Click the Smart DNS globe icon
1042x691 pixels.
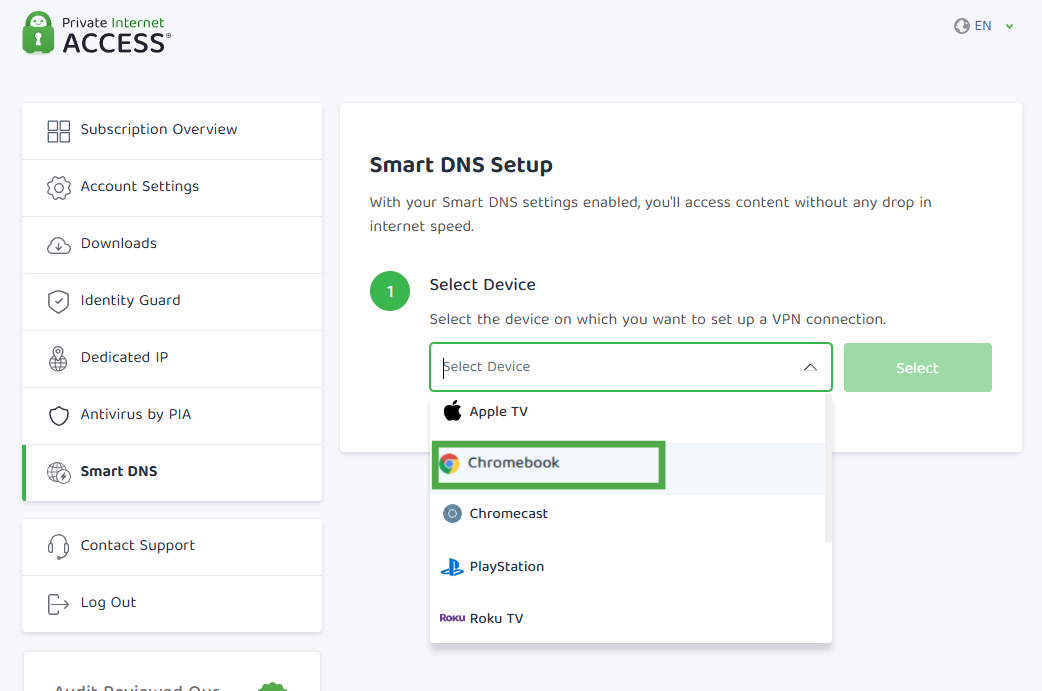pyautogui.click(x=58, y=472)
